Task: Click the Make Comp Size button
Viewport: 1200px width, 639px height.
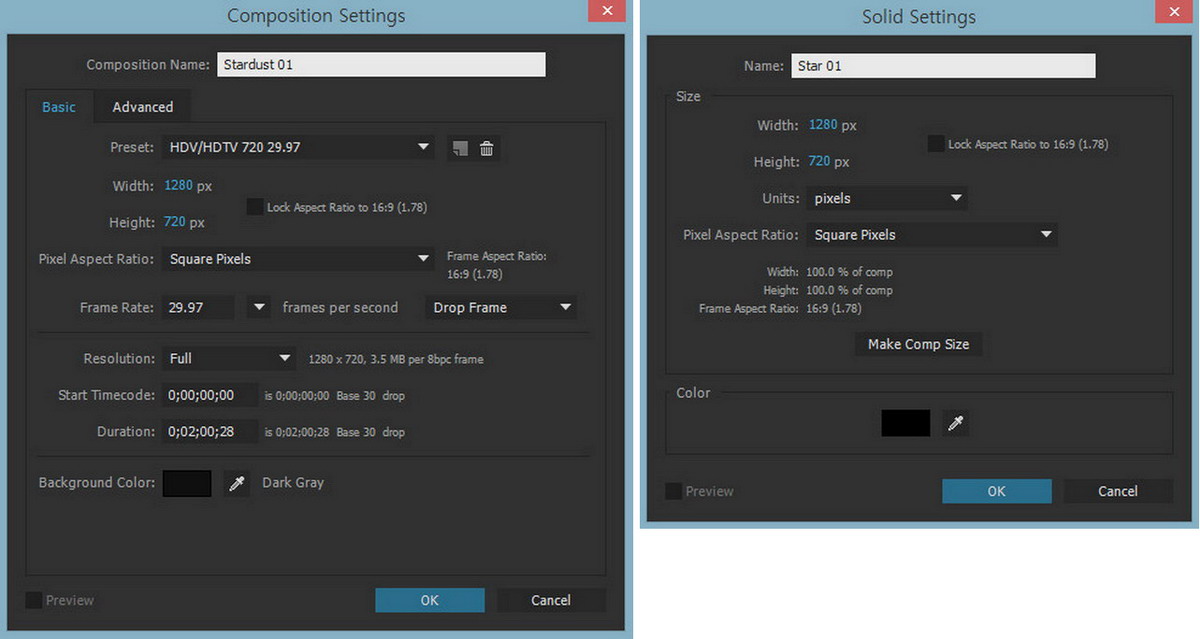Action: 919,344
